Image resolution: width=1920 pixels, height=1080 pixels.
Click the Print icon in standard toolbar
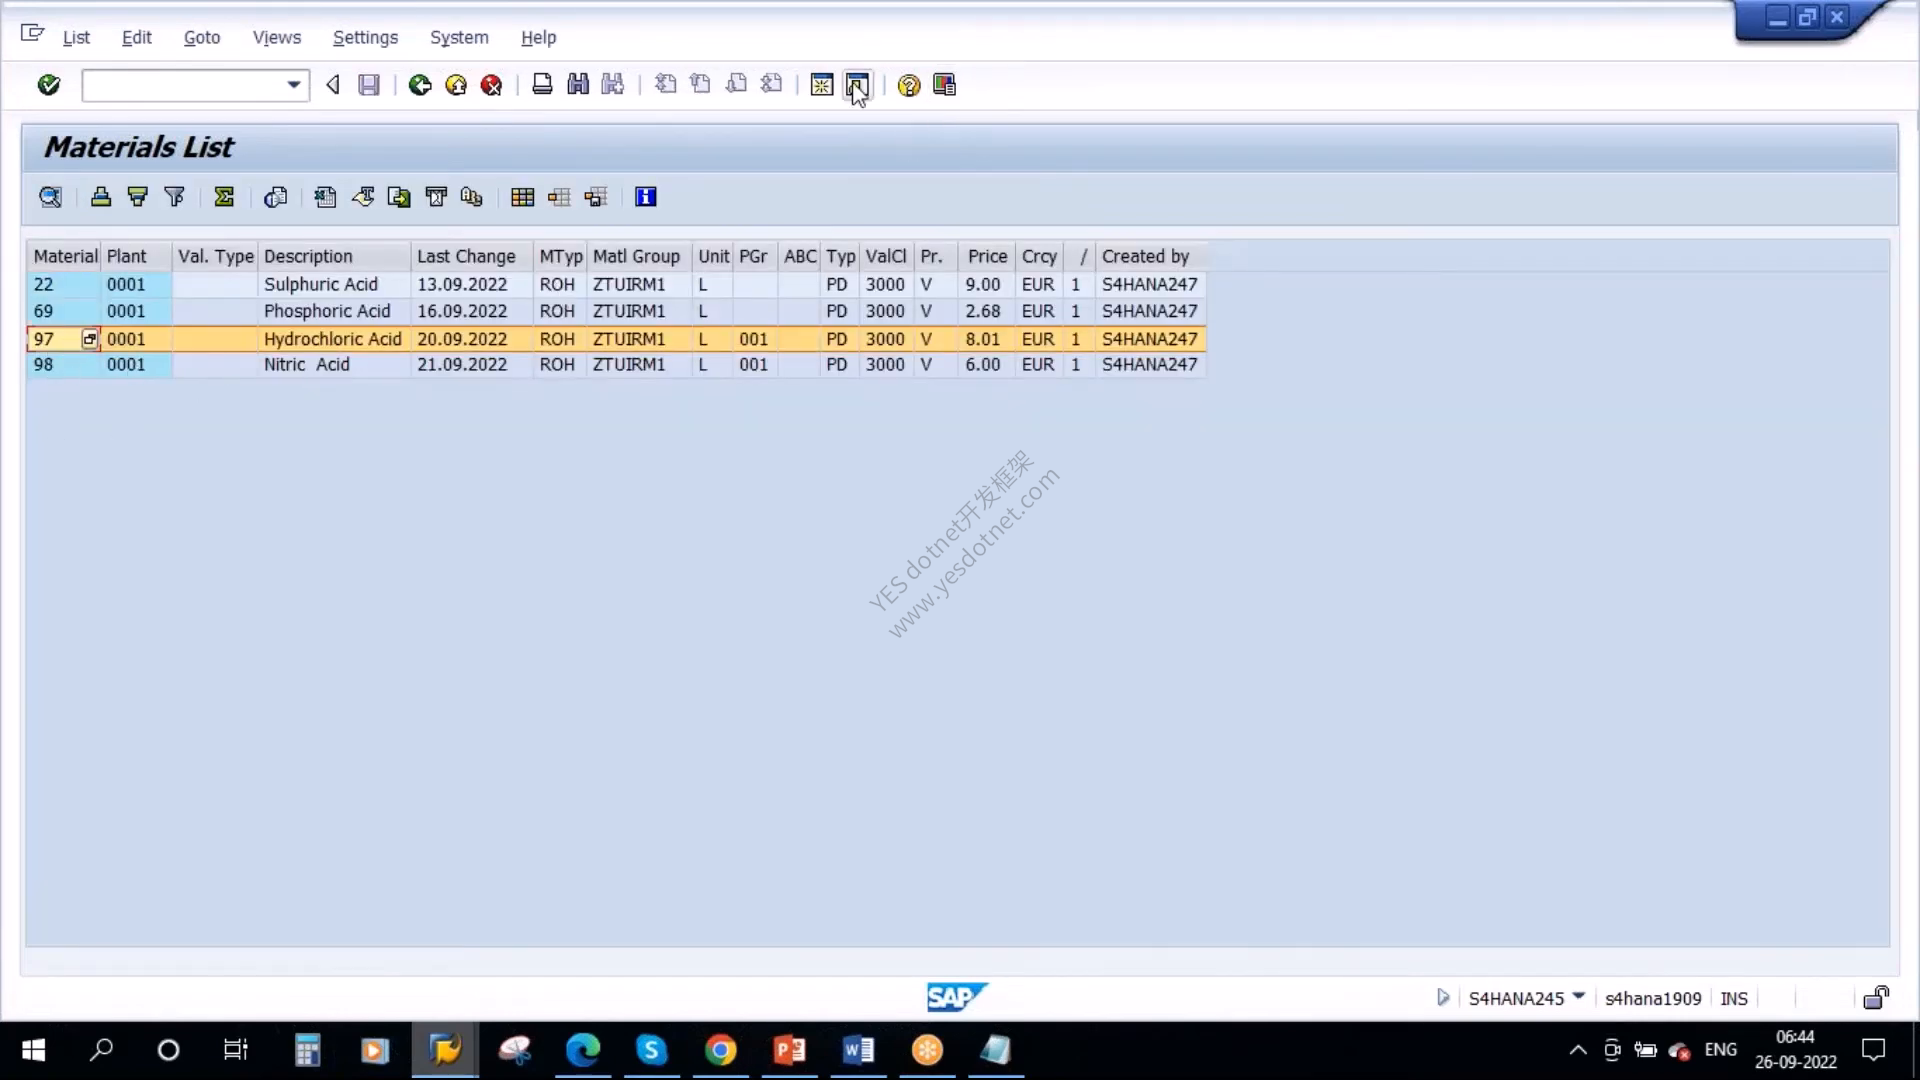pos(542,85)
